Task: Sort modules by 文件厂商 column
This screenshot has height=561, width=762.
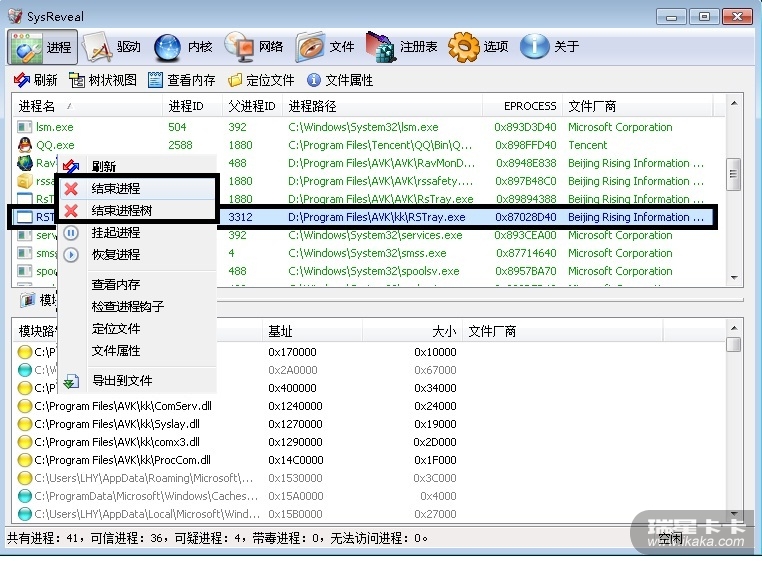Action: pyautogui.click(x=562, y=332)
